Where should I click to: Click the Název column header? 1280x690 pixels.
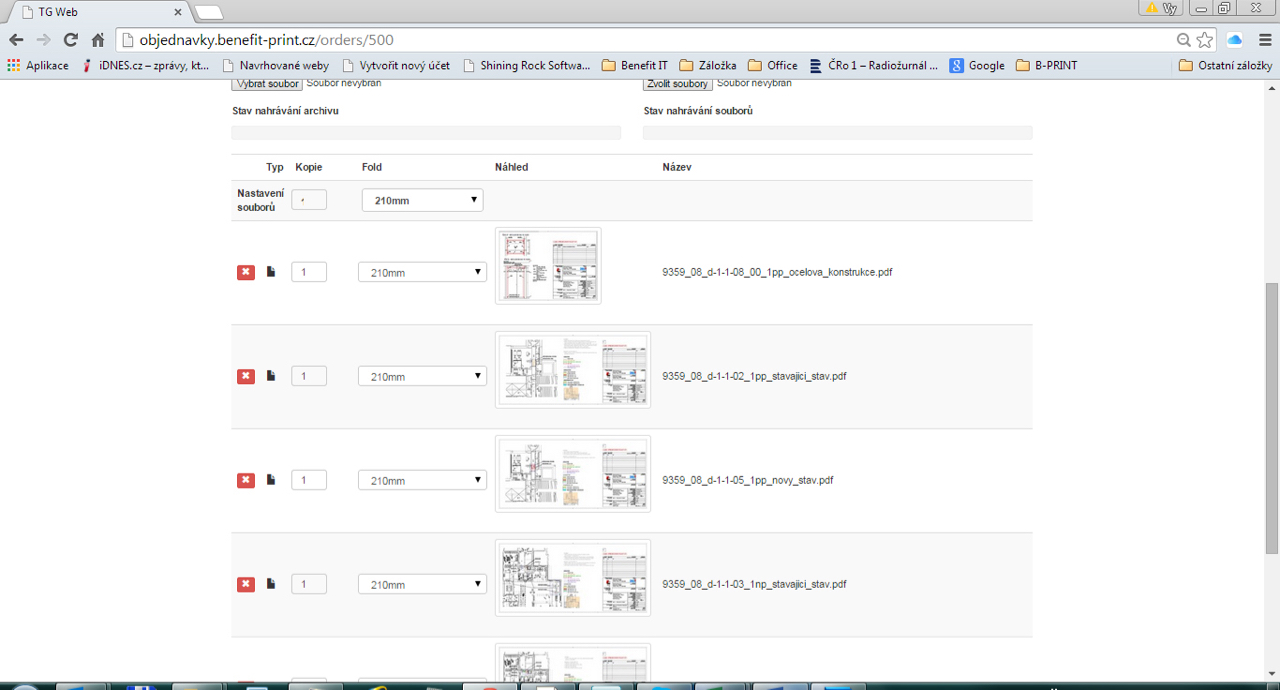click(677, 167)
